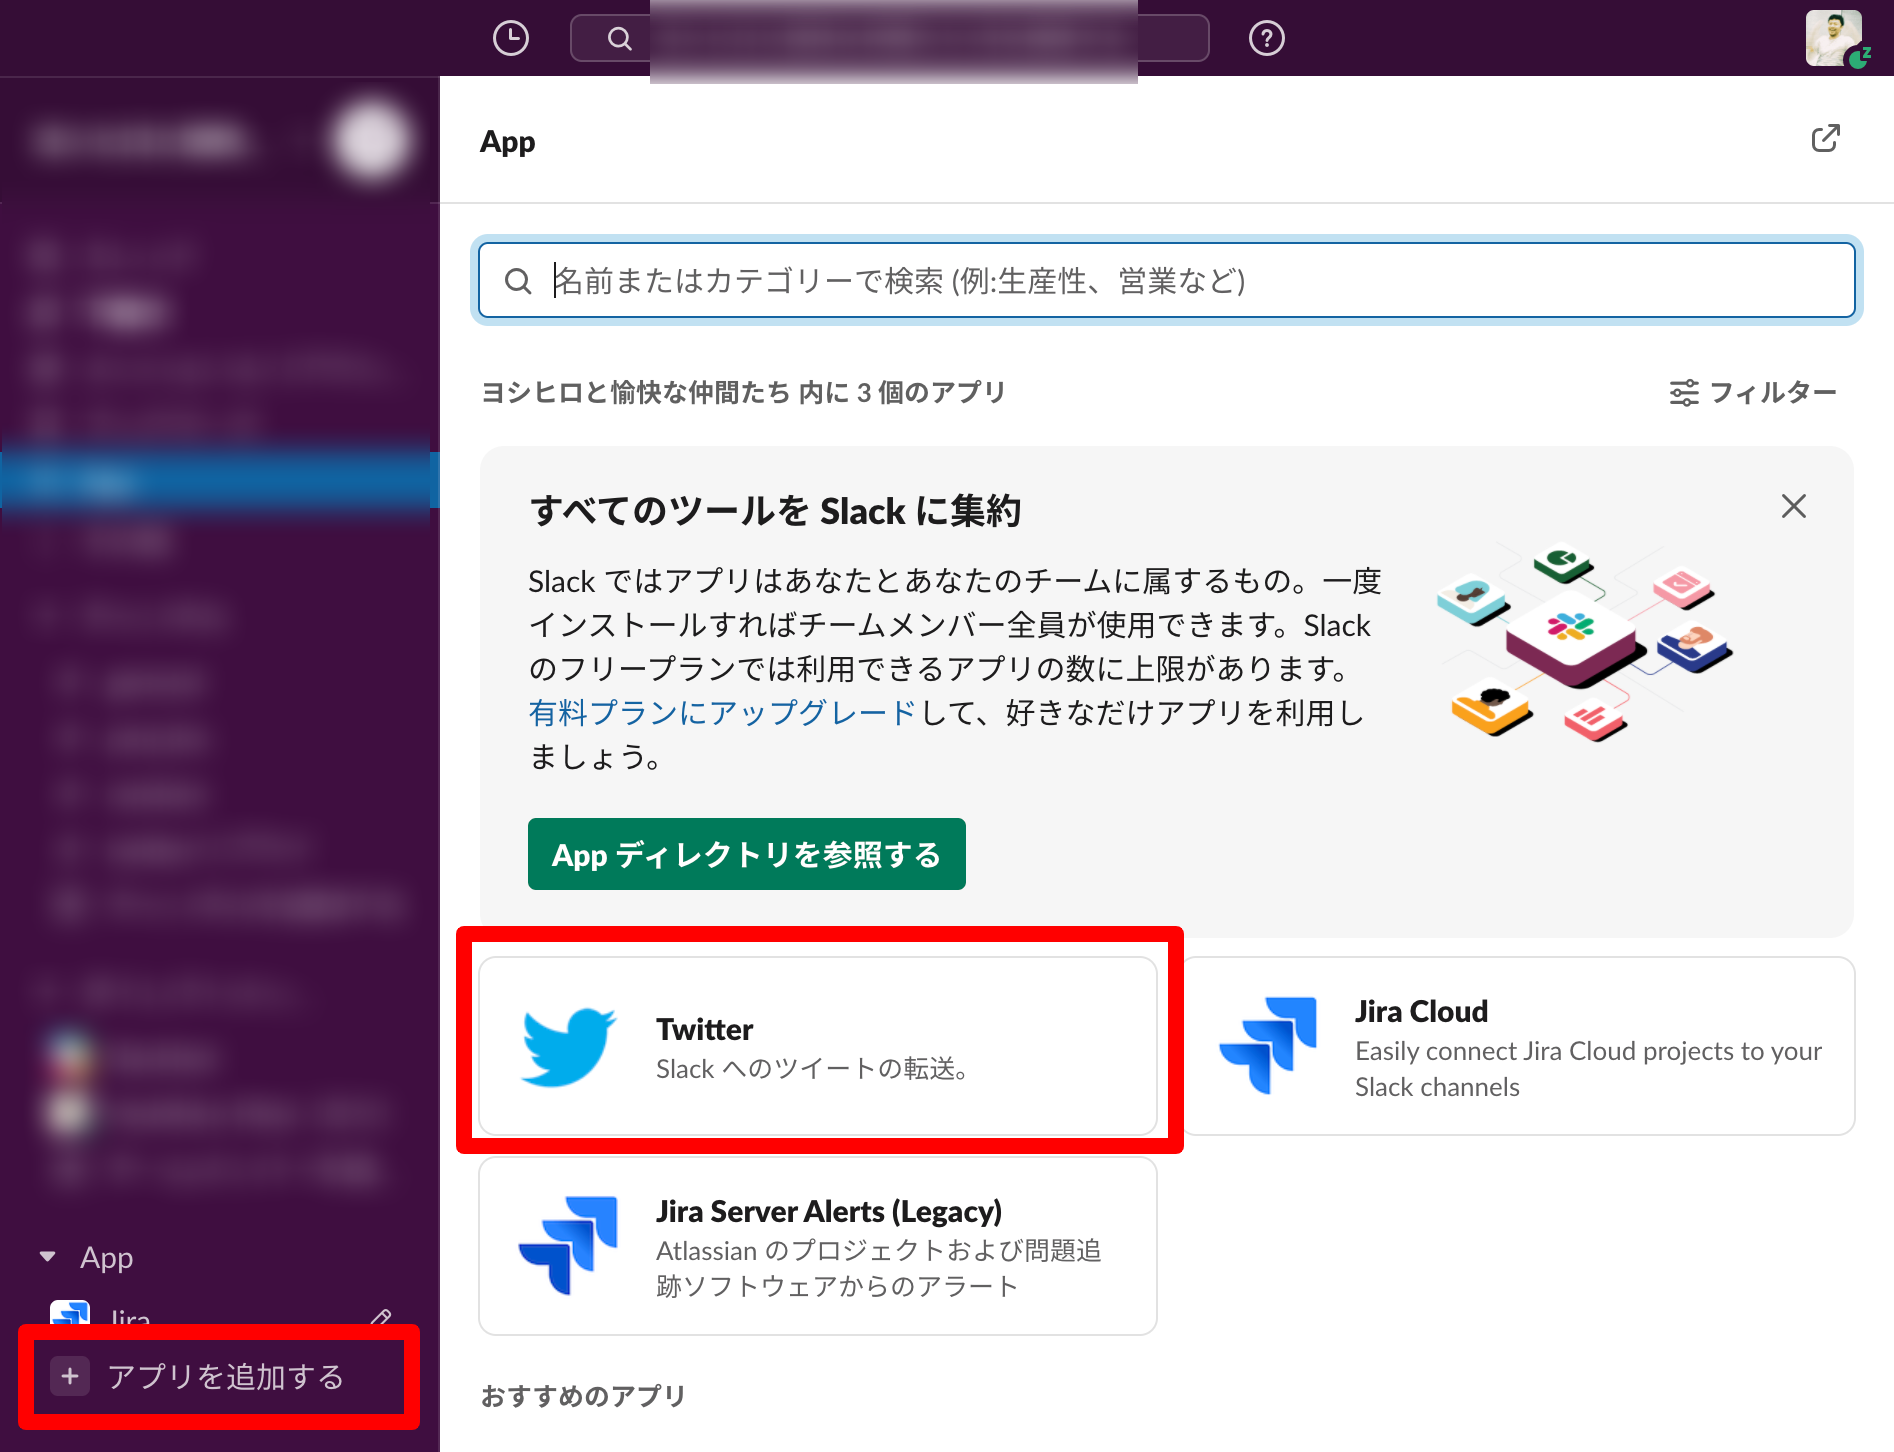Select the おすすめのアプリ heading text
The image size is (1894, 1452).
tap(583, 1396)
